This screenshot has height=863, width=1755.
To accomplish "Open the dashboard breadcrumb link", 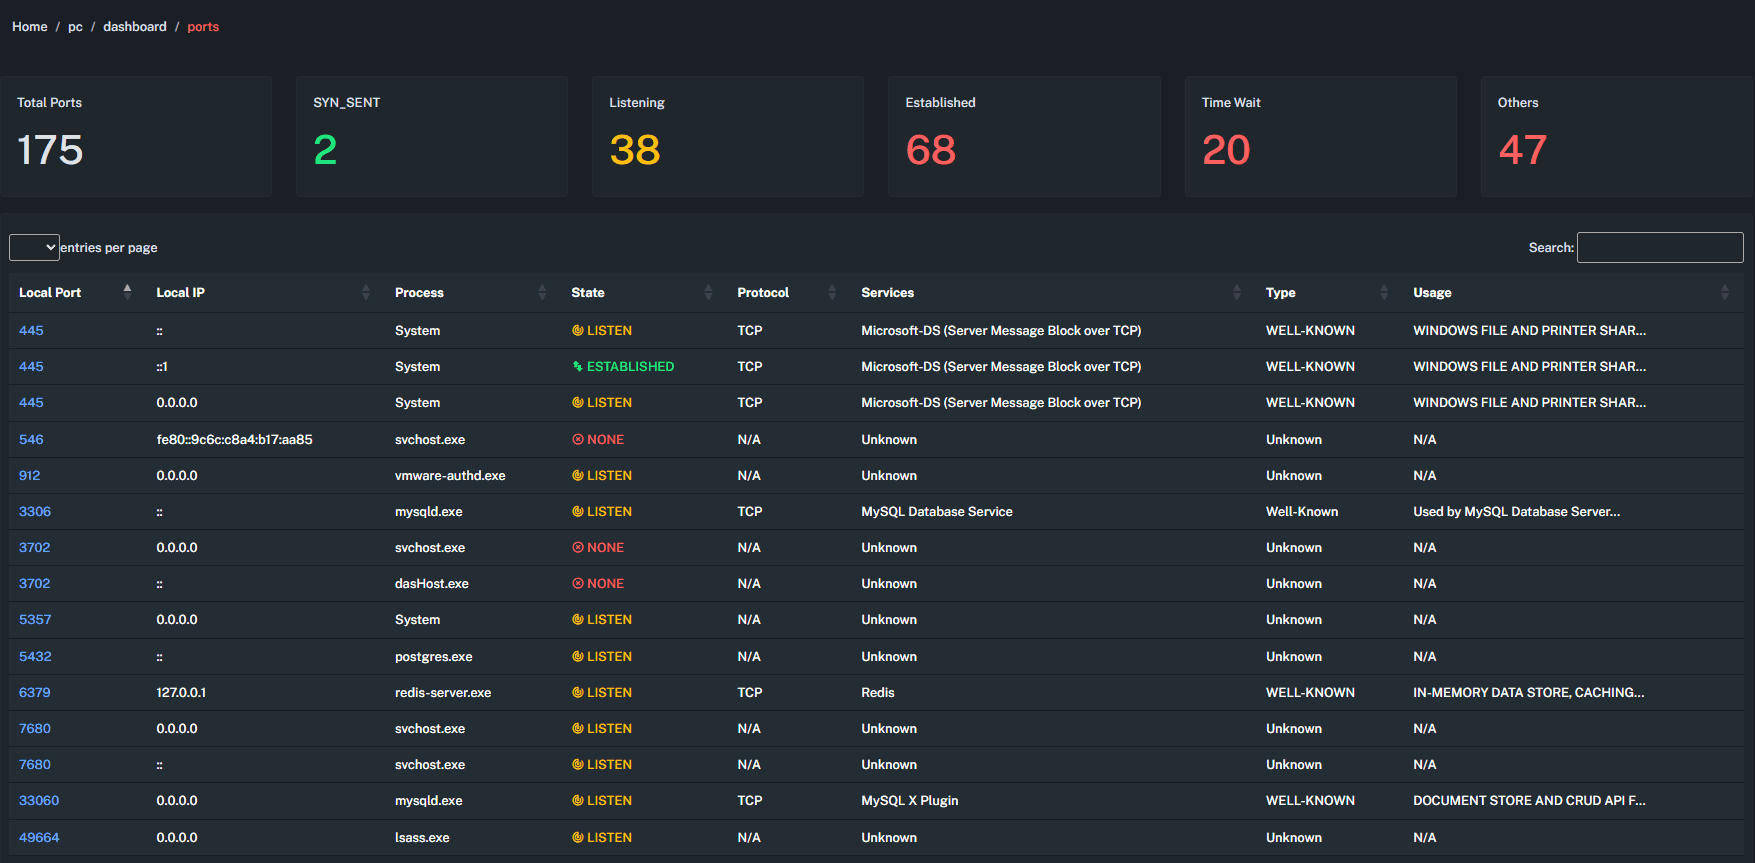I will click(x=135, y=27).
